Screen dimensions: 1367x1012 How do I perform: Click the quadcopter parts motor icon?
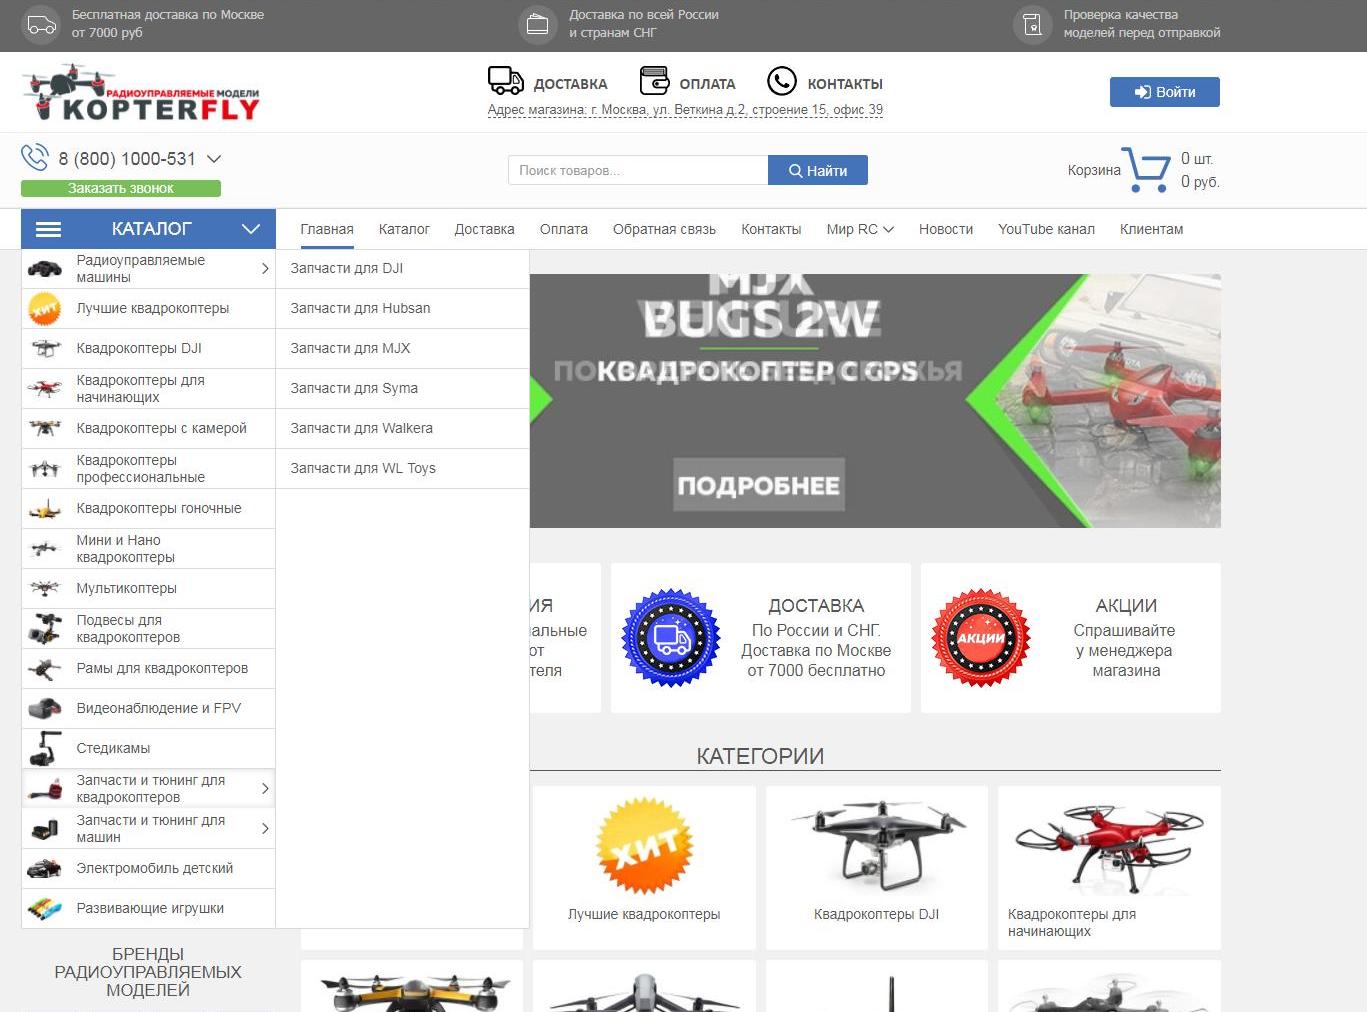(x=45, y=789)
